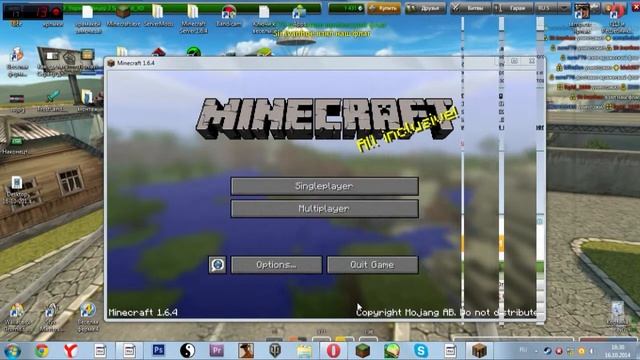Image resolution: width=640 pixels, height=360 pixels.
Task: Open Adobe Photoshop from the taskbar
Action: click(158, 350)
